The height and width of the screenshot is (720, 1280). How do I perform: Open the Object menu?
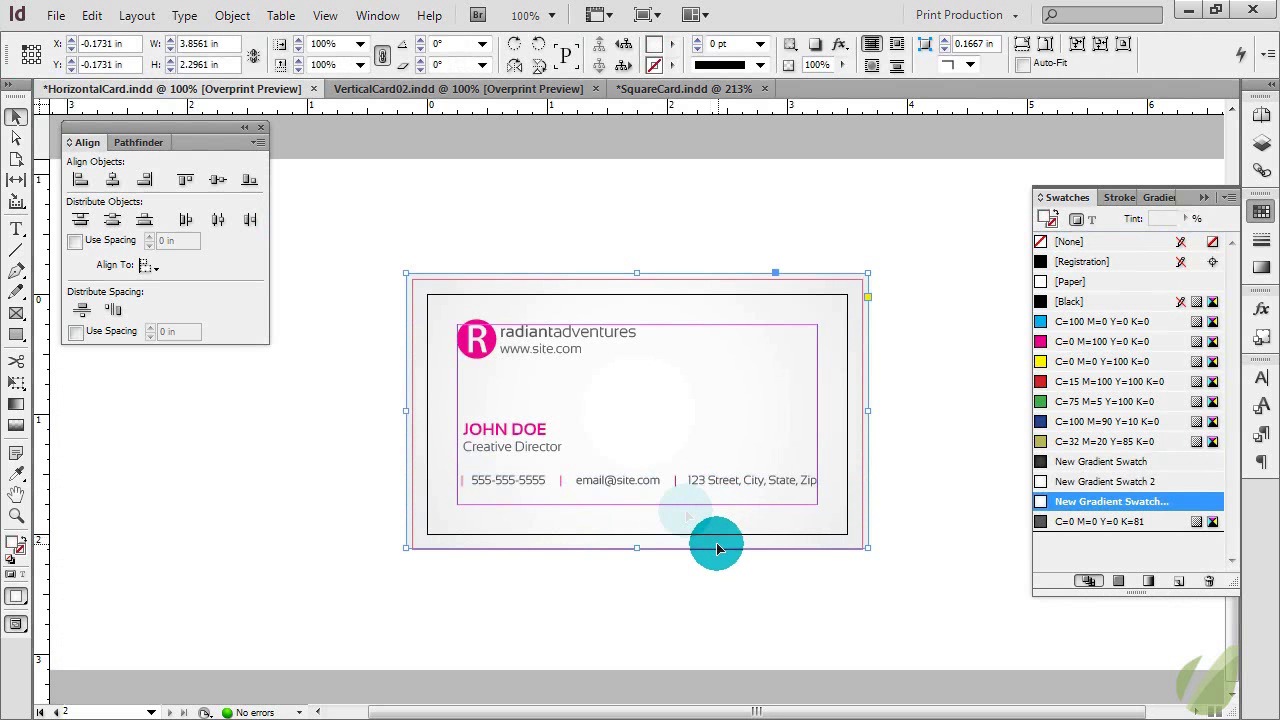[x=232, y=15]
